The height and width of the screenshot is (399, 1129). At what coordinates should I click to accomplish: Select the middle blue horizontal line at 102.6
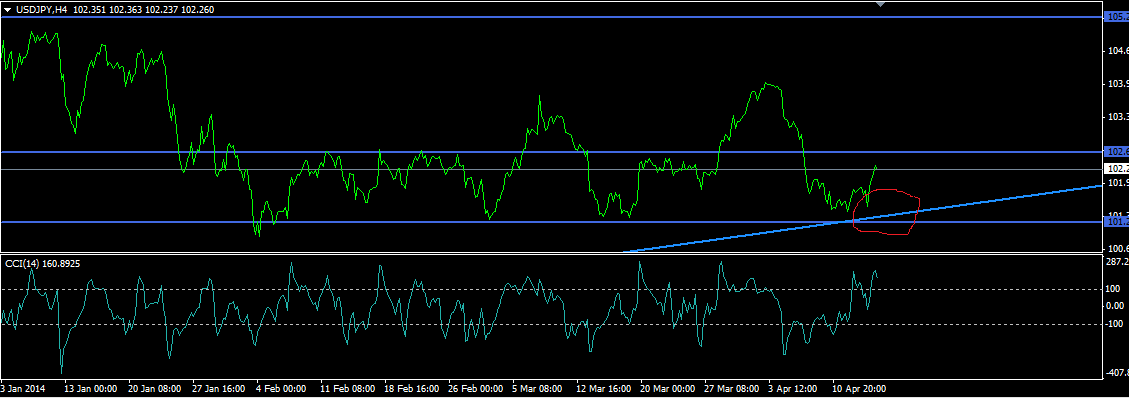coord(552,152)
